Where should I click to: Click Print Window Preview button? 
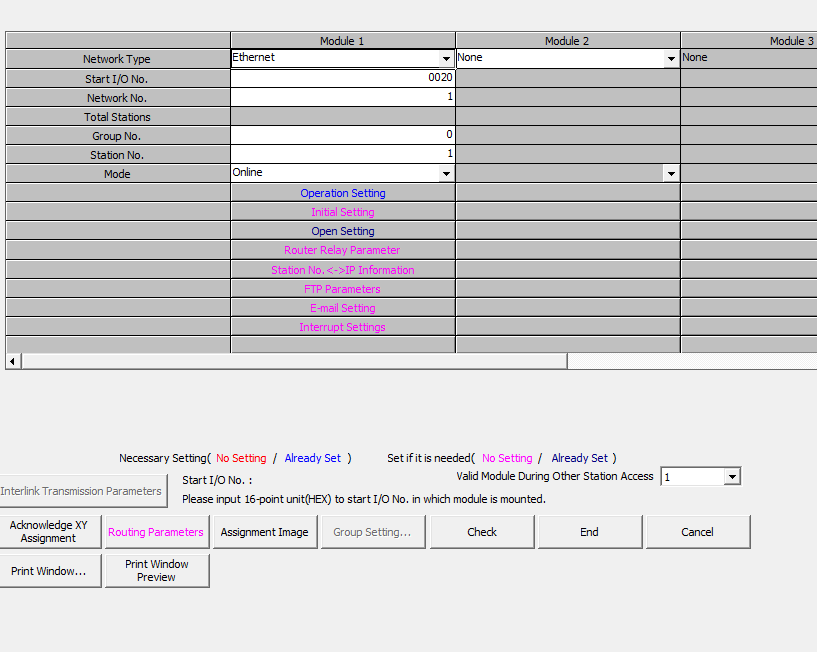(157, 571)
